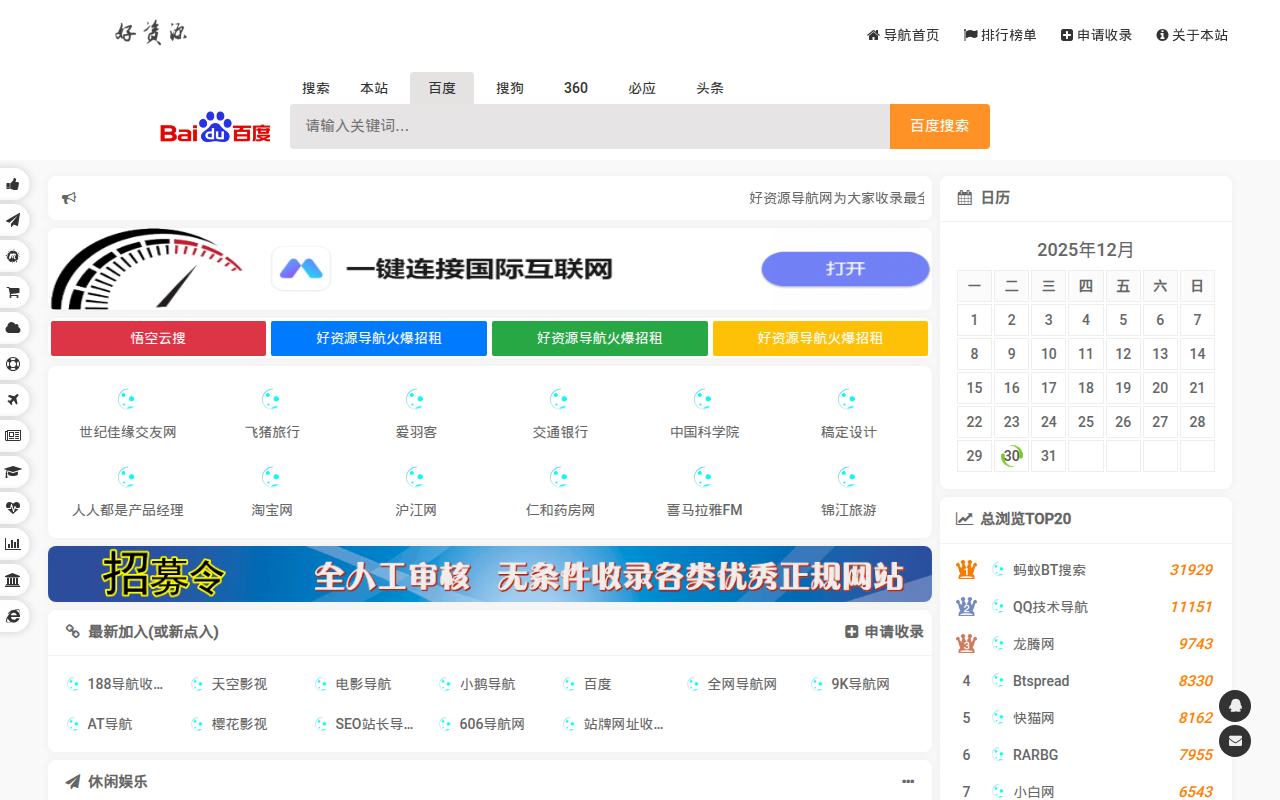Switch to the 搜狗 search tab
Image resolution: width=1280 pixels, height=800 pixels.
(509, 88)
